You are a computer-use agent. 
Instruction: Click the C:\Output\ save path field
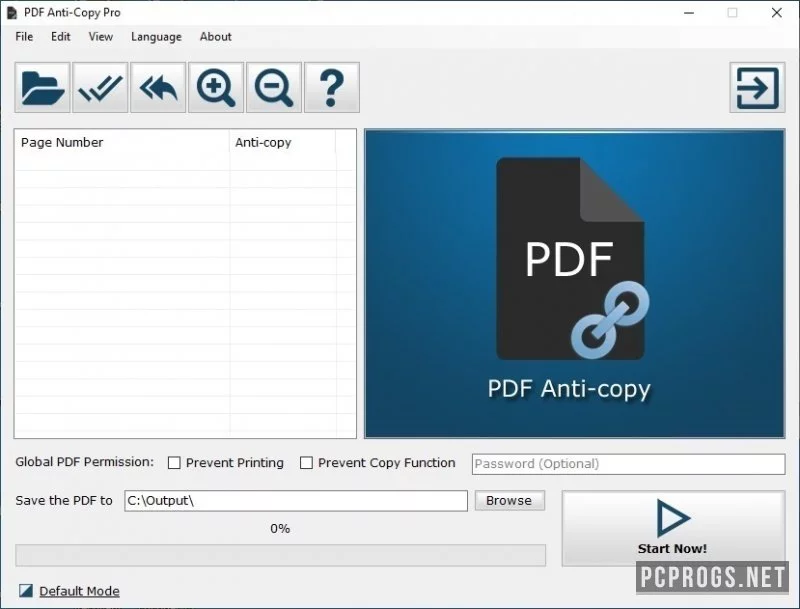pos(296,501)
